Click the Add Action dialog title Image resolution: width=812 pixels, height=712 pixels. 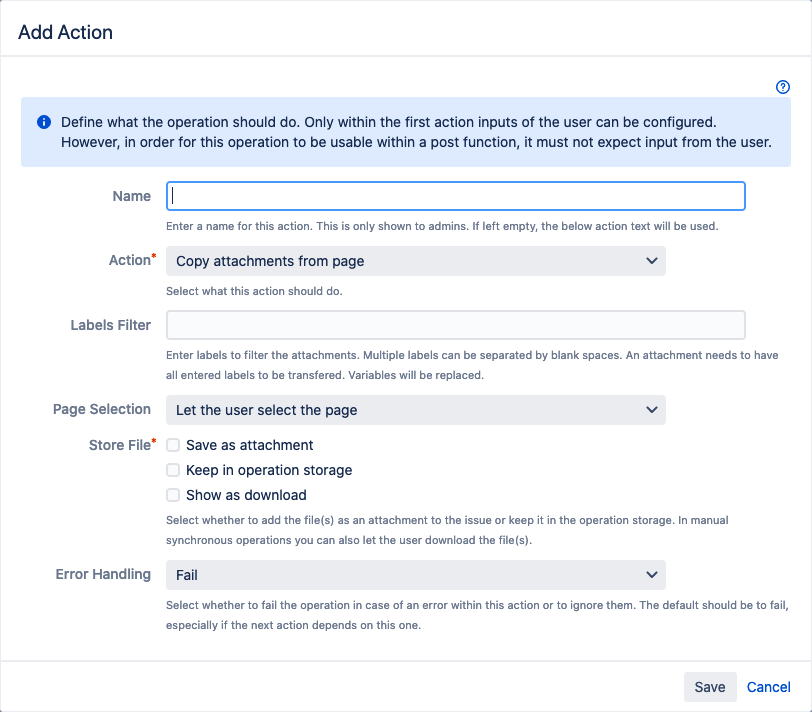tap(65, 32)
